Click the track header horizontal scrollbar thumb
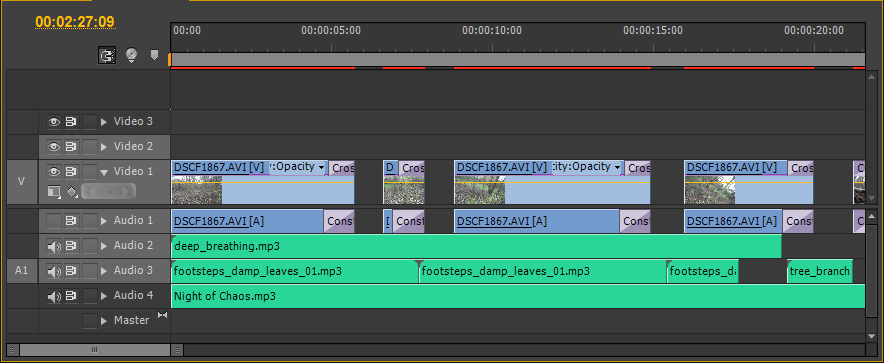Viewport: 884px width, 363px height. (x=94, y=350)
